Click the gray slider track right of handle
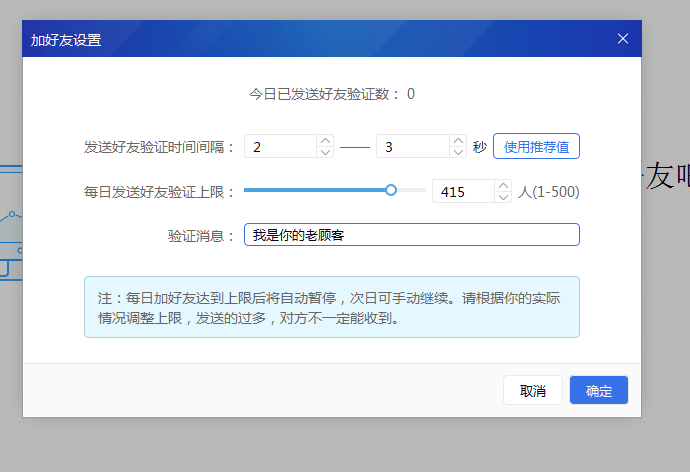The width and height of the screenshot is (690, 472). click(x=410, y=190)
